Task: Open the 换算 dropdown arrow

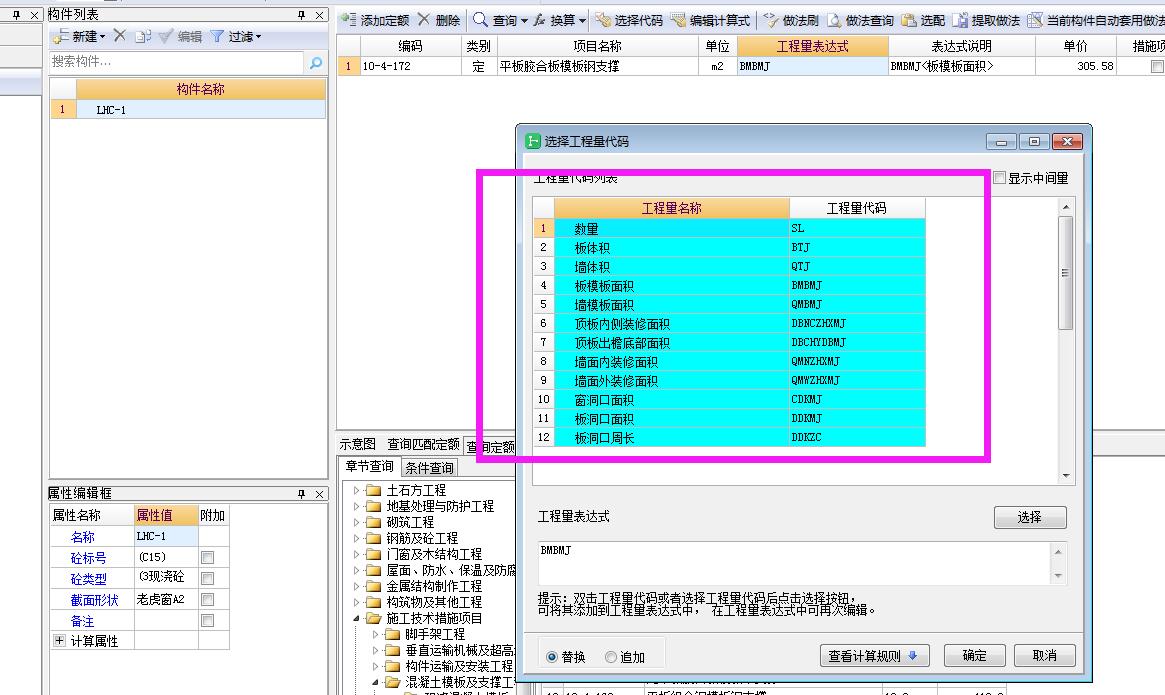Action: coord(582,21)
